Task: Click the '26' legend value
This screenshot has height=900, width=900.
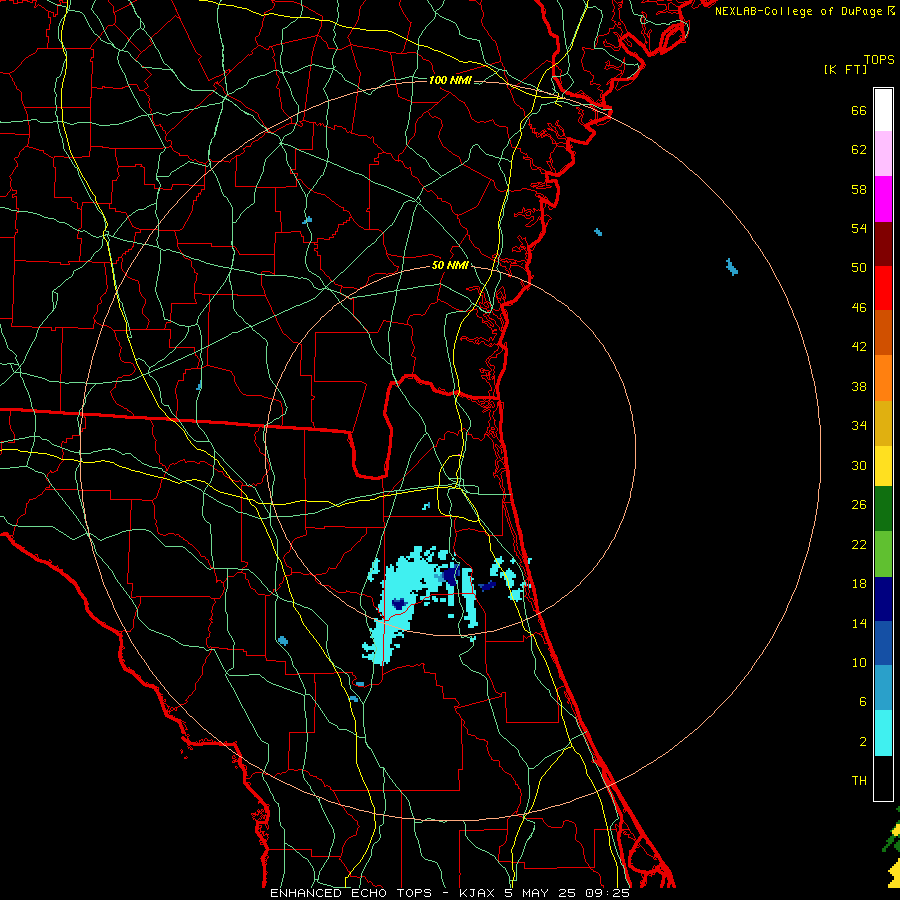Action: [859, 505]
